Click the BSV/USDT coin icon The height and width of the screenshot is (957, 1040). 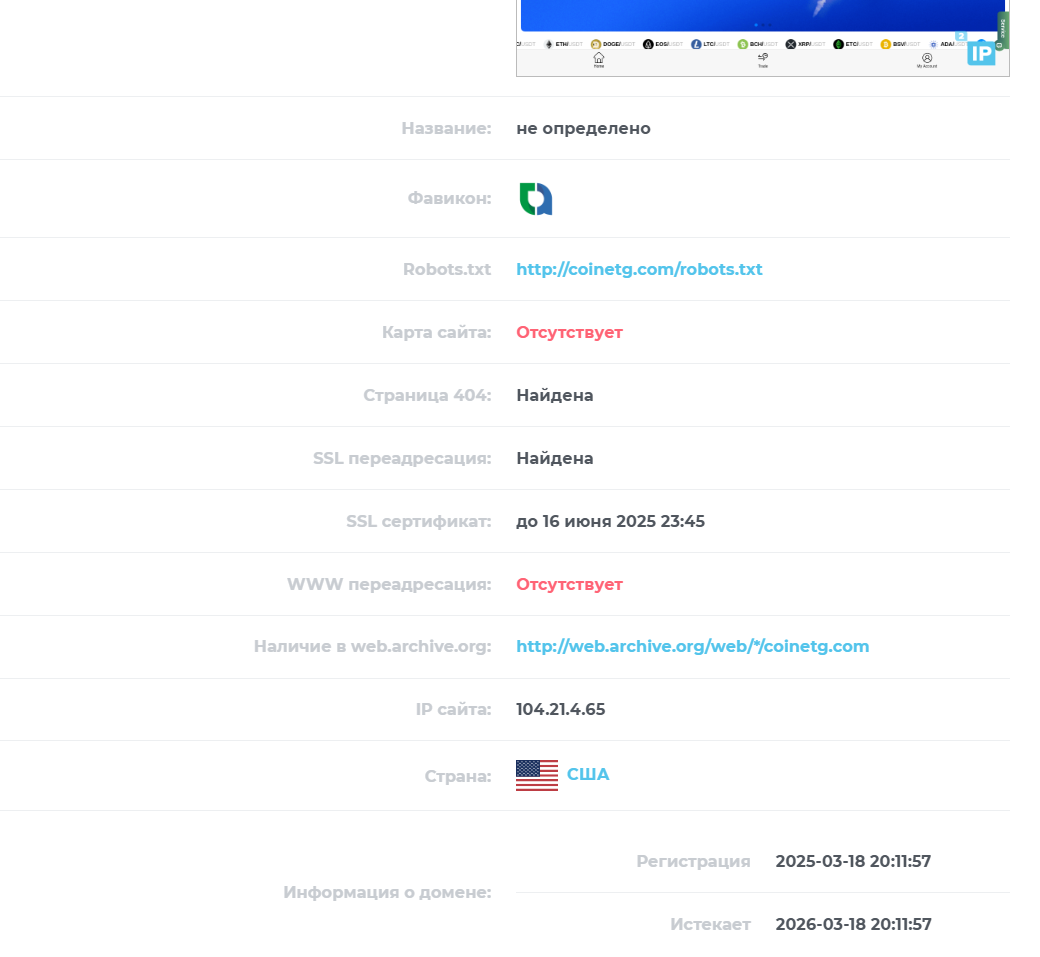coord(885,44)
